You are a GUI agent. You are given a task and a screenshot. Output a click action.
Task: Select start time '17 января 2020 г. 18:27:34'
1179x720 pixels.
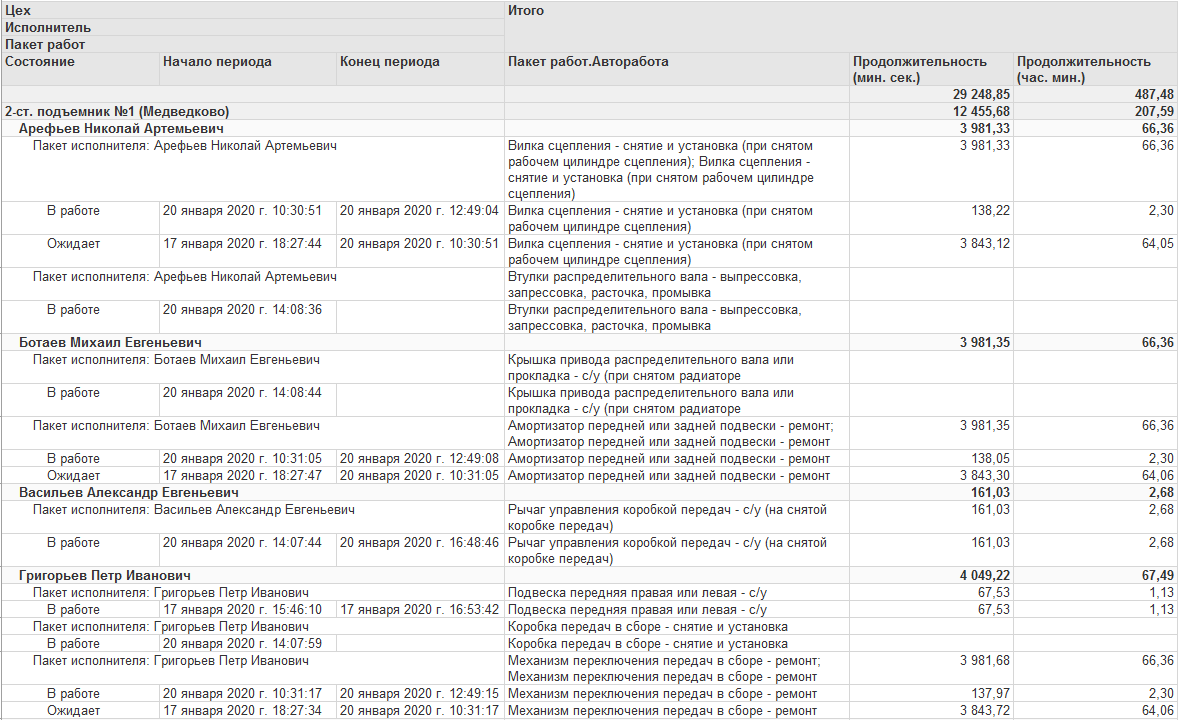point(242,710)
